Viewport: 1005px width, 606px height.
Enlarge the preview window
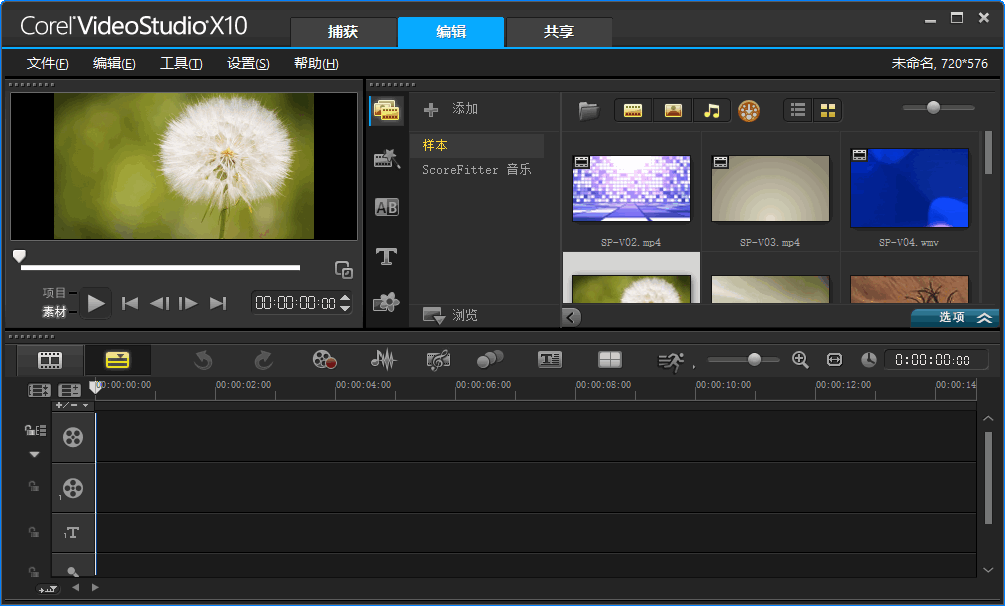click(344, 270)
